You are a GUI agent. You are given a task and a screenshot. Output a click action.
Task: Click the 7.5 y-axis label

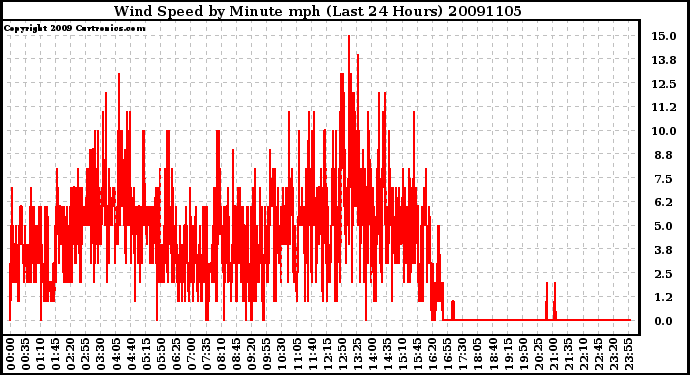pyautogui.click(x=664, y=179)
